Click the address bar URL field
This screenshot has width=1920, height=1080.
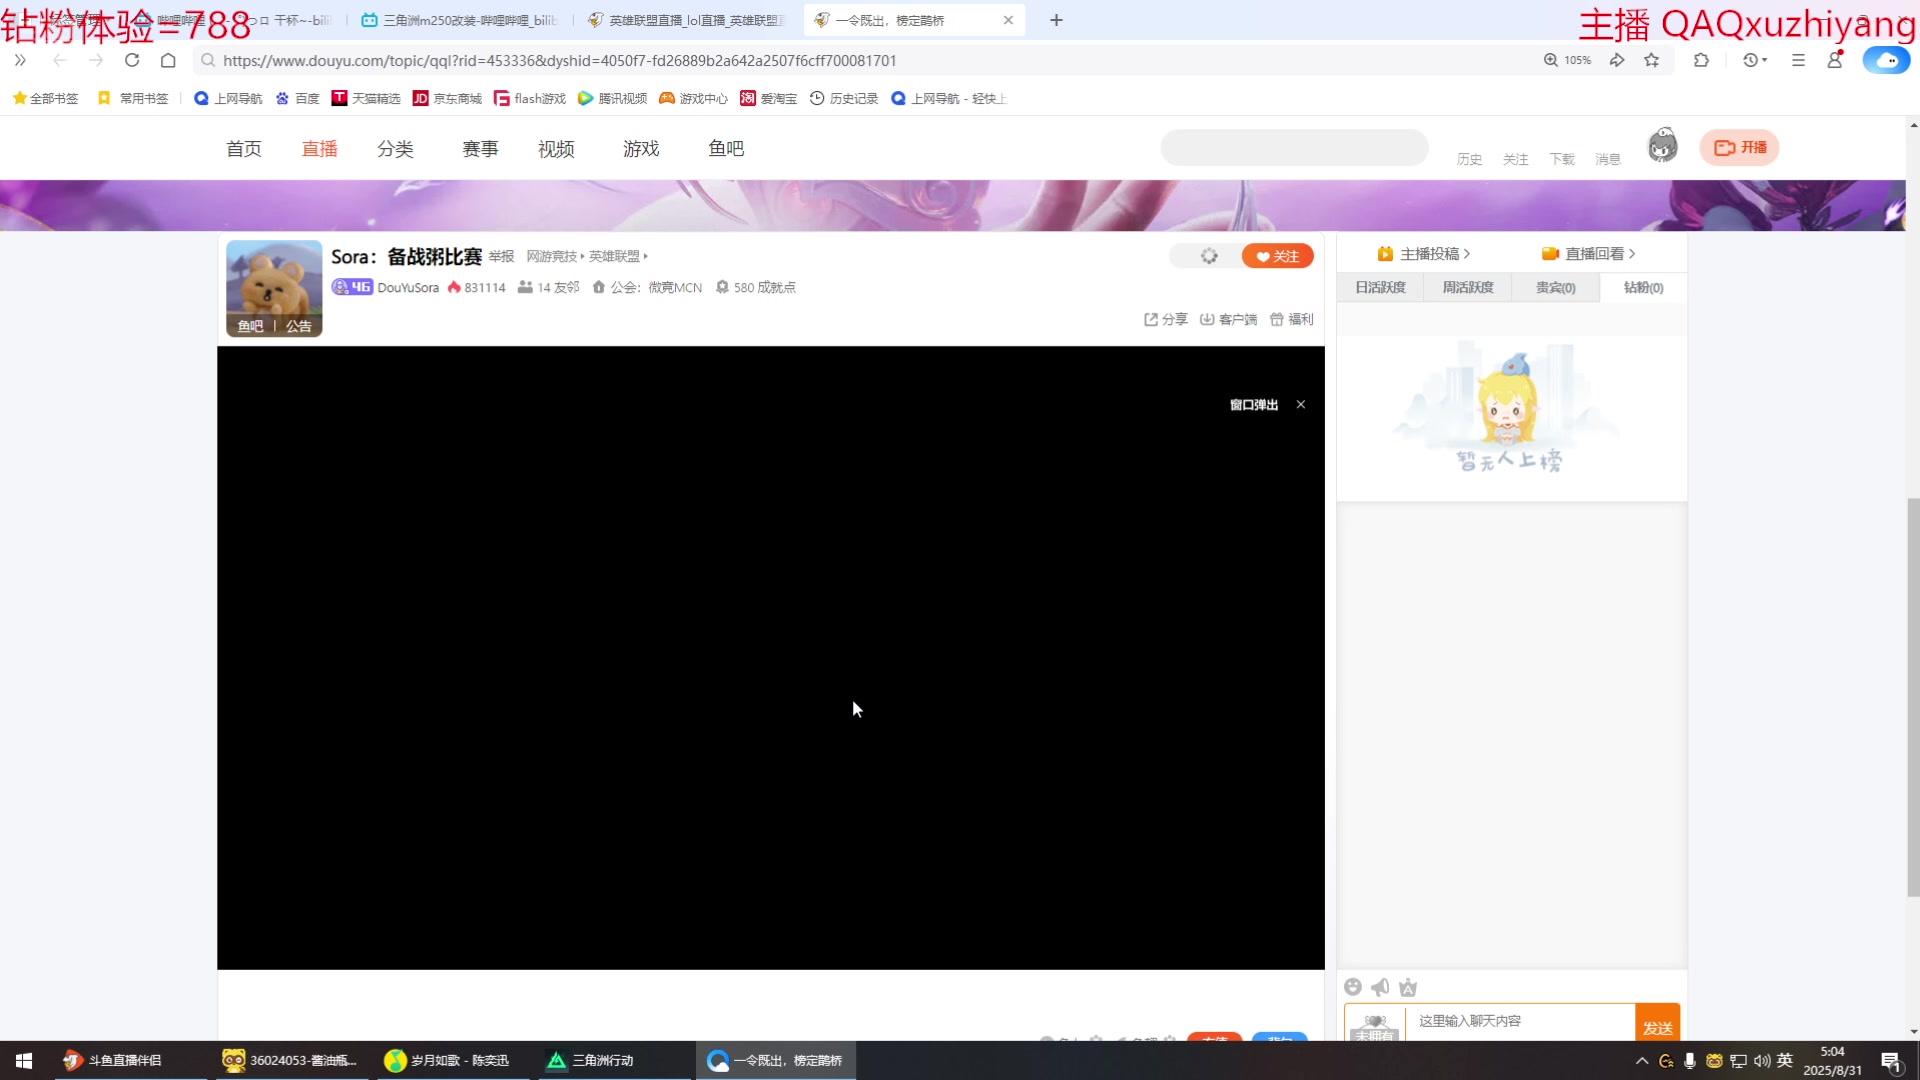[860, 60]
